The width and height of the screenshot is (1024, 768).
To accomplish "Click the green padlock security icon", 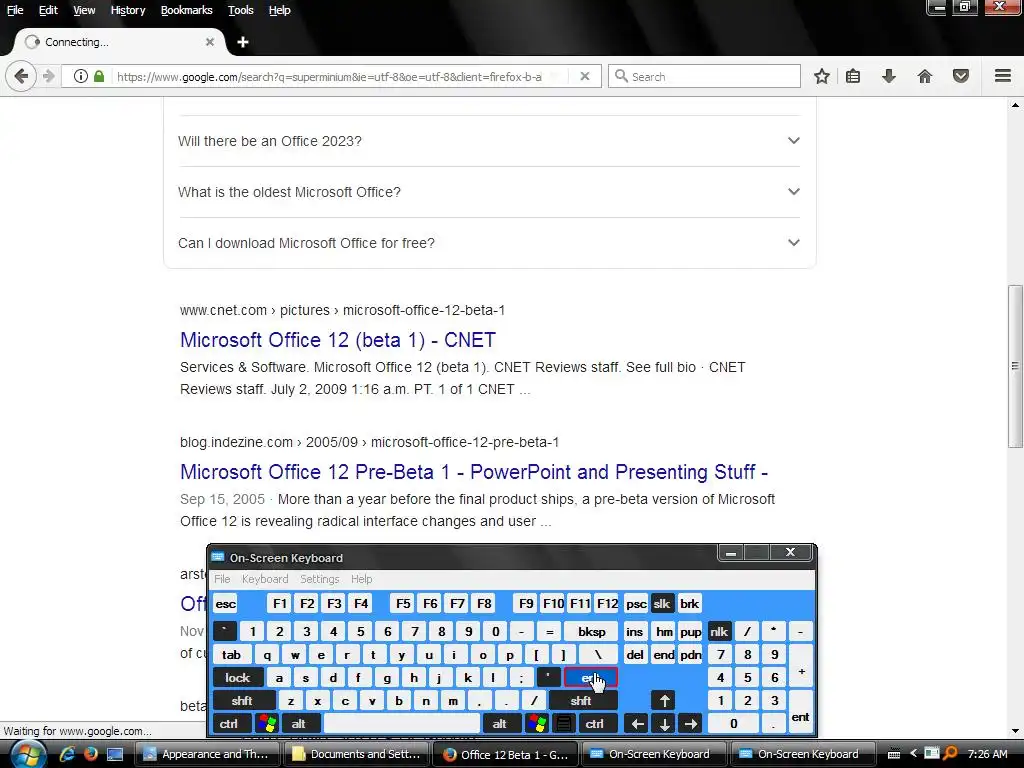I will 99,76.
